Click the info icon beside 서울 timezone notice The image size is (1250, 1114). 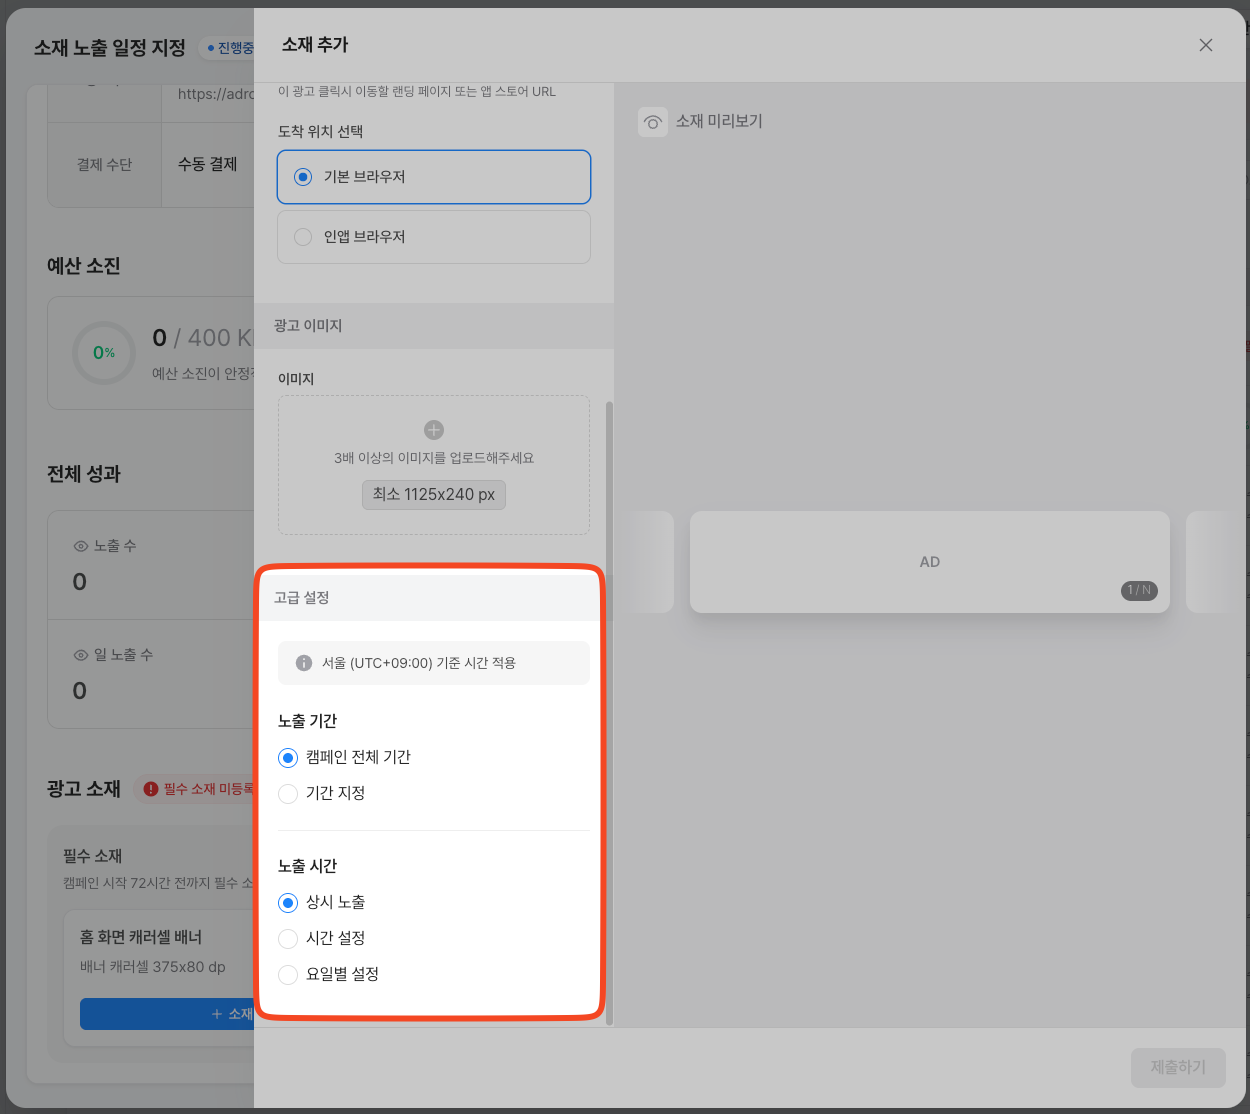[304, 663]
